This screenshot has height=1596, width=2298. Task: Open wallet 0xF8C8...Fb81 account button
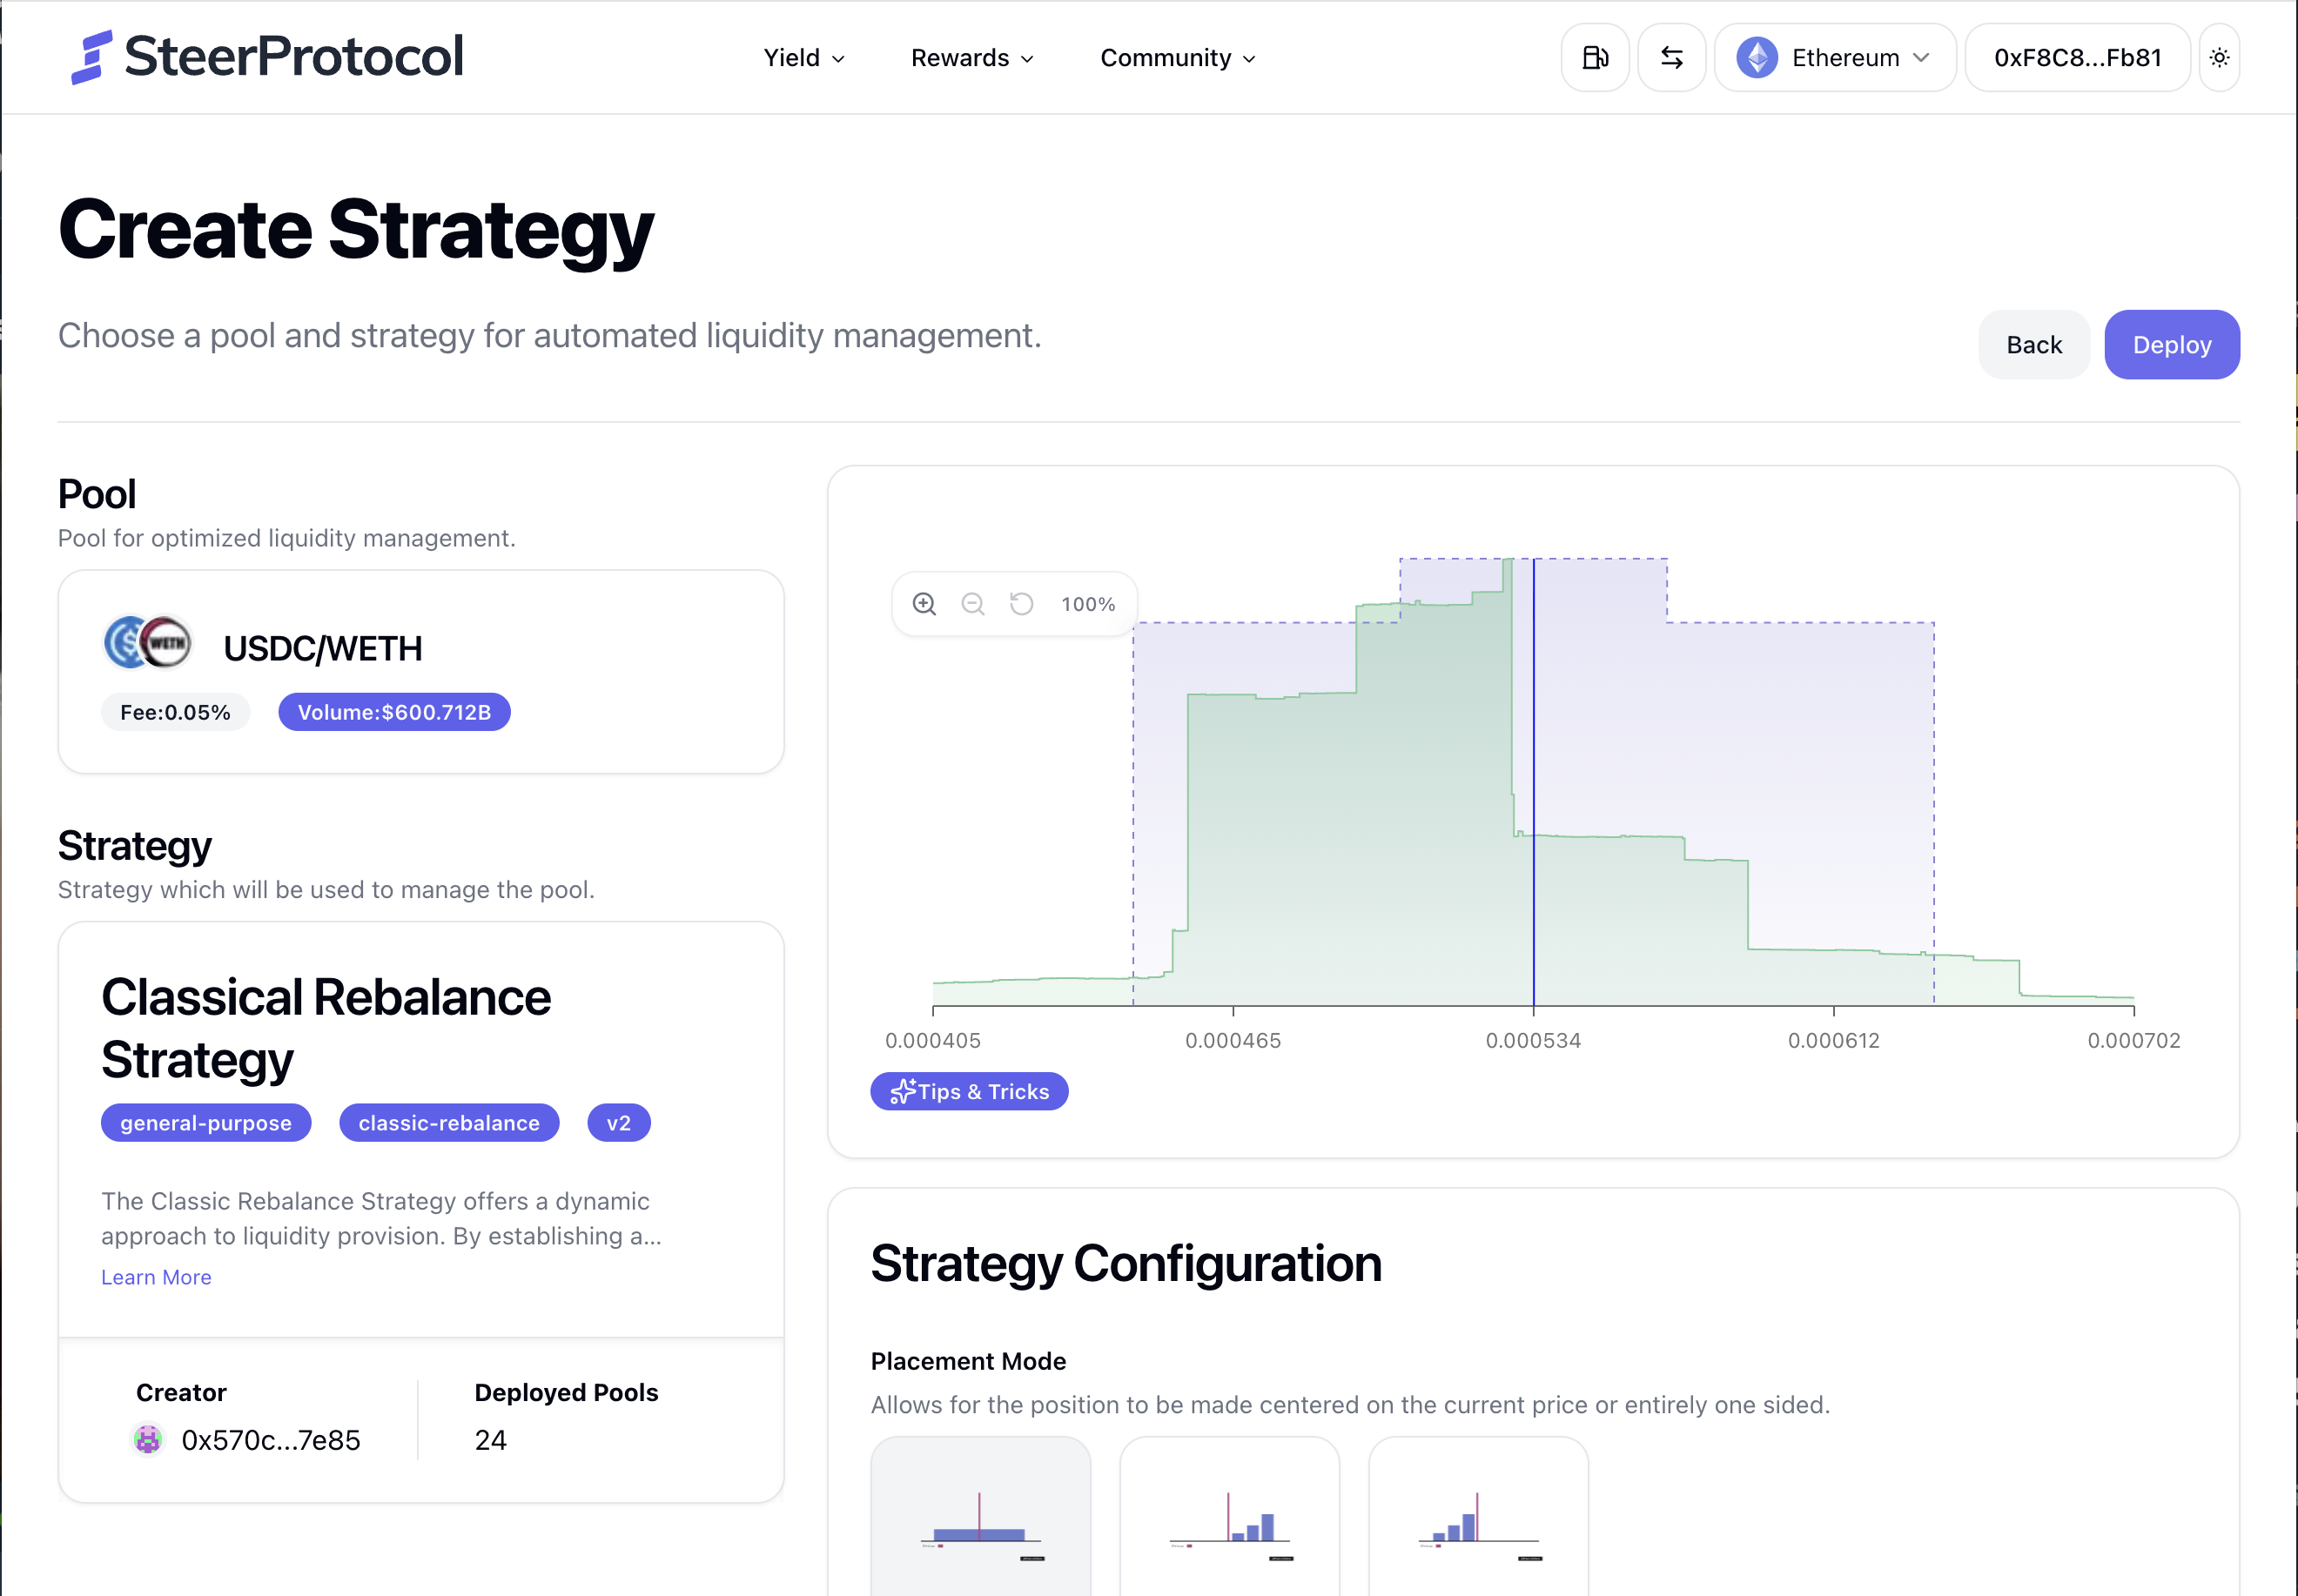(x=2077, y=58)
